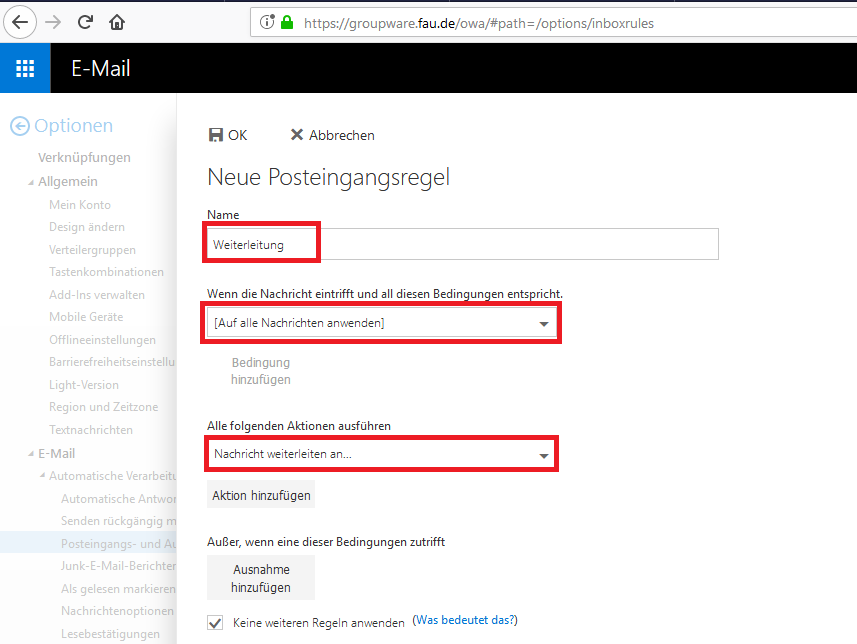This screenshot has height=644, width=857.
Task: Click the browser forward arrow
Action: 53,21
